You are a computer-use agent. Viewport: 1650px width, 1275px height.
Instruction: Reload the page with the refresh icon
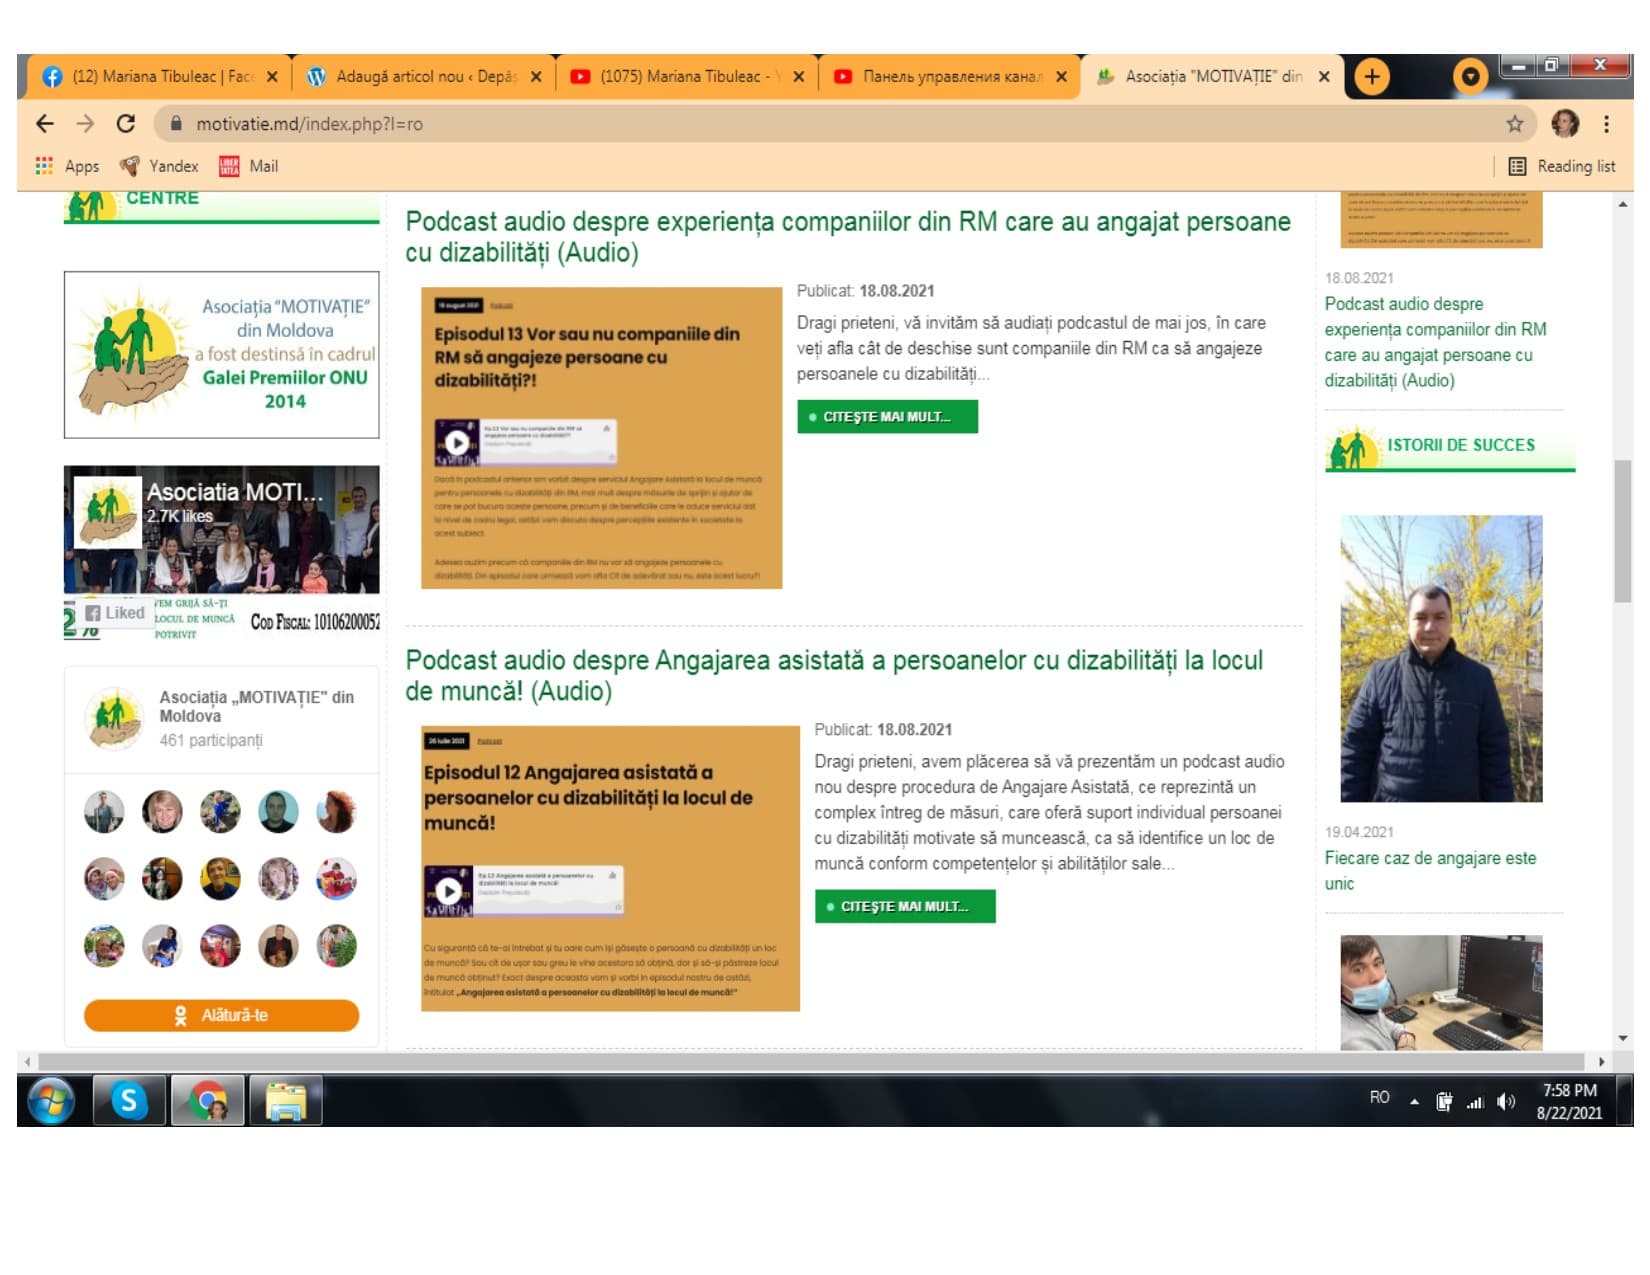pyautogui.click(x=125, y=124)
